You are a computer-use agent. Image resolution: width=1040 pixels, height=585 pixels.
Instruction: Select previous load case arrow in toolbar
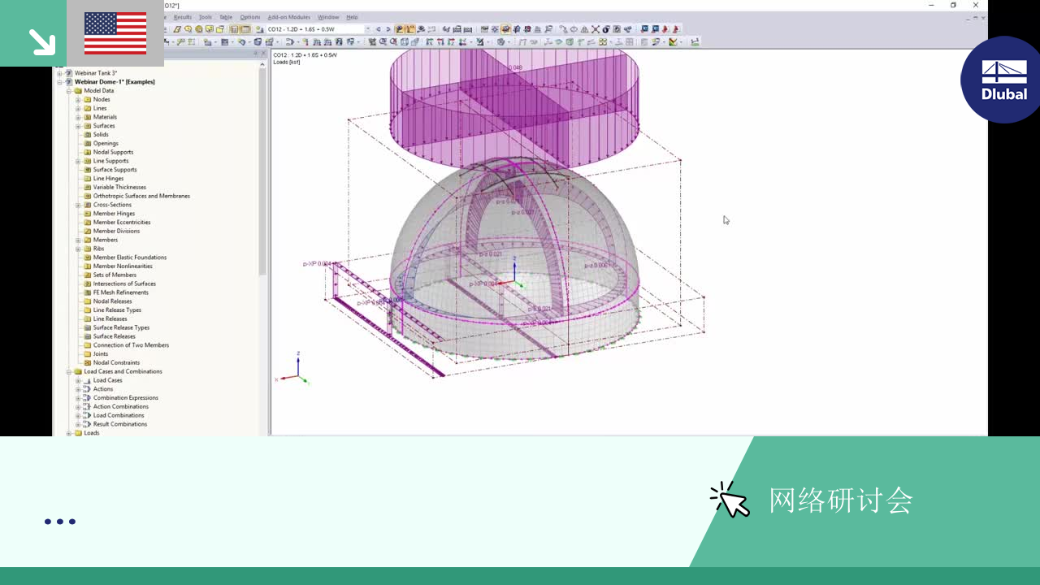[x=379, y=29]
